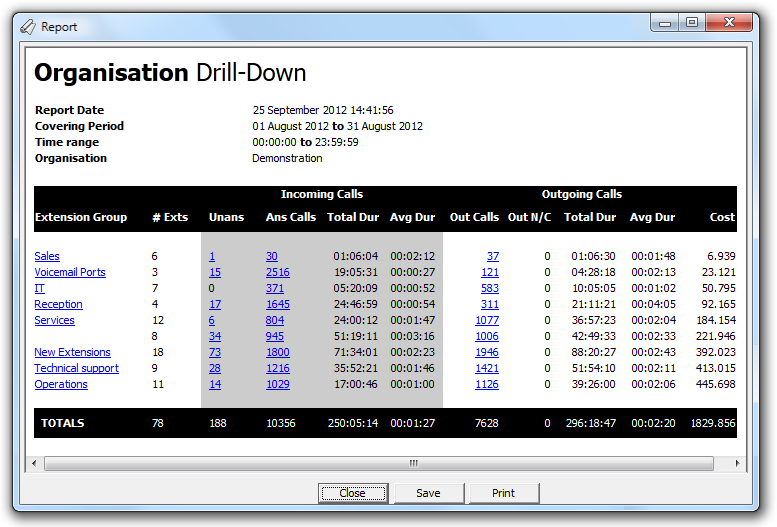777x527 pixels.
Task: Open the Sales extension group link
Action: click(x=47, y=256)
